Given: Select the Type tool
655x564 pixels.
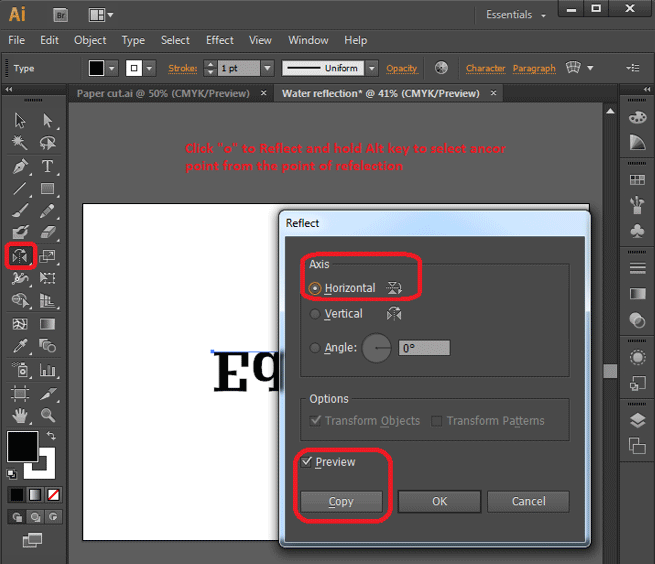Looking at the screenshot, I should [47, 166].
